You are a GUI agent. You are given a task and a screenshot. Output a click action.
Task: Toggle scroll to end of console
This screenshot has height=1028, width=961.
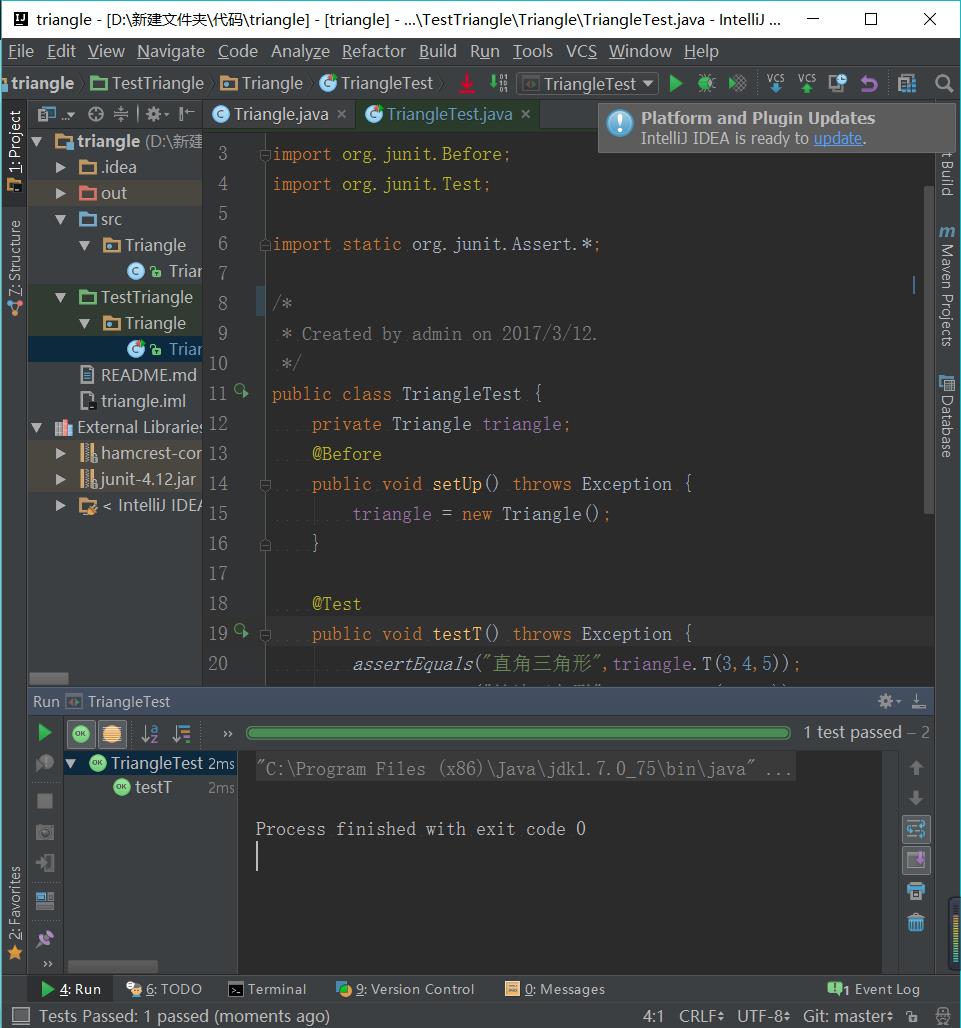click(916, 860)
